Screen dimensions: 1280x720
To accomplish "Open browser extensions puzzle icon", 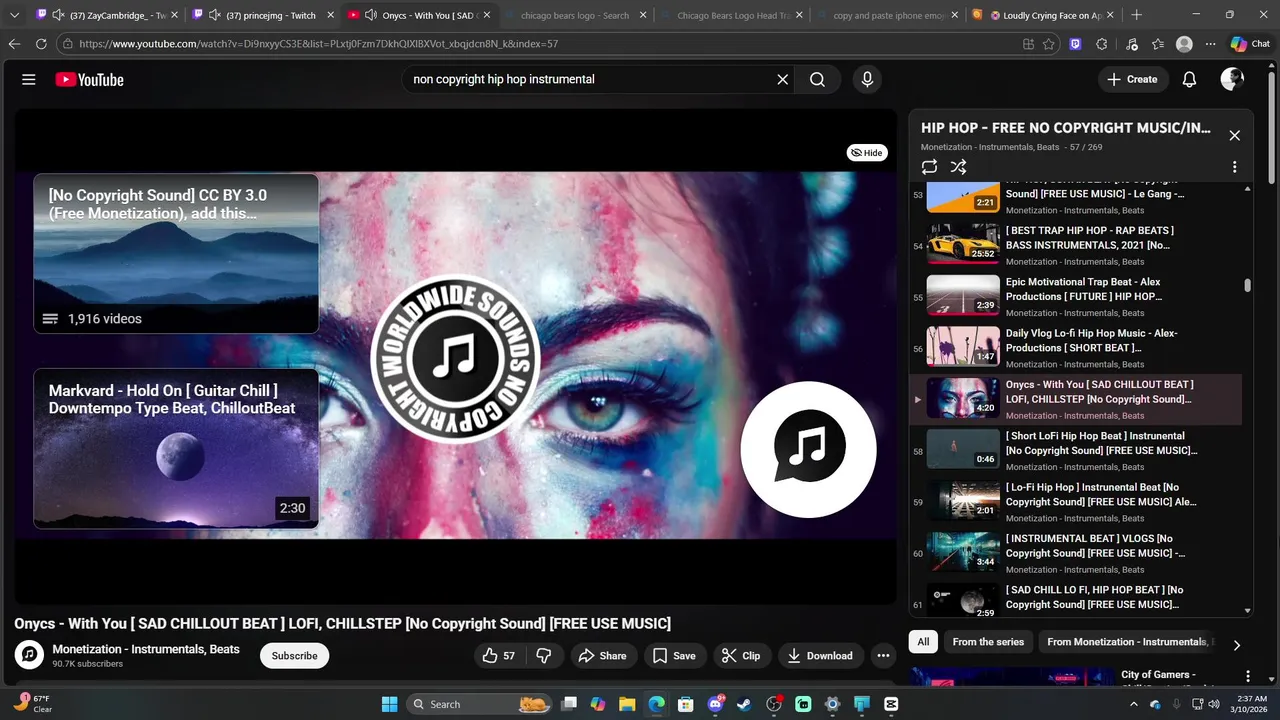I will tap(1102, 44).
